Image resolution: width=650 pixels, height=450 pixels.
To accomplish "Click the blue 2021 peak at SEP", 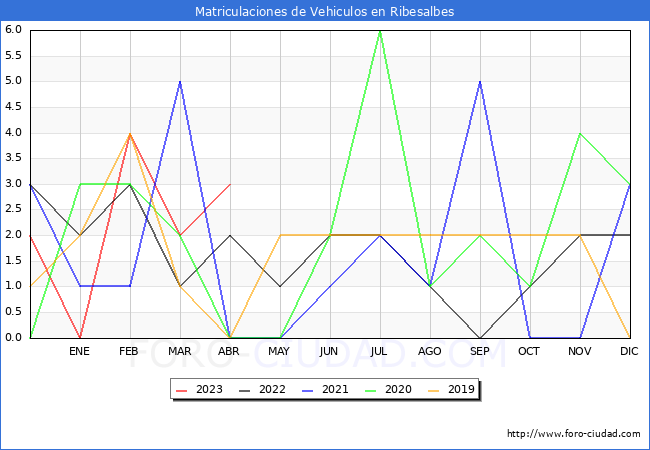I will click(x=480, y=82).
